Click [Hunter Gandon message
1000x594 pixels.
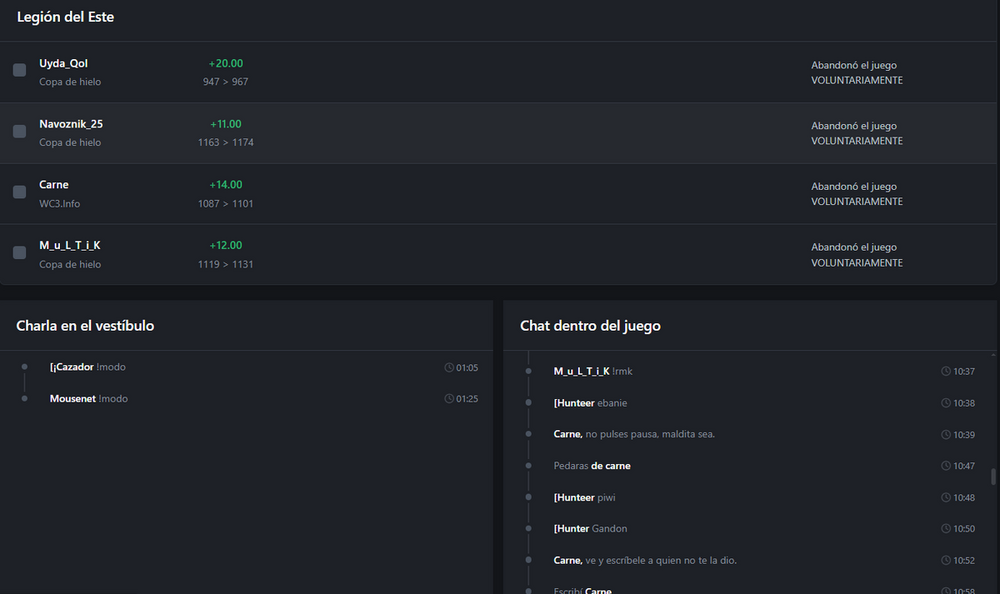(x=590, y=528)
